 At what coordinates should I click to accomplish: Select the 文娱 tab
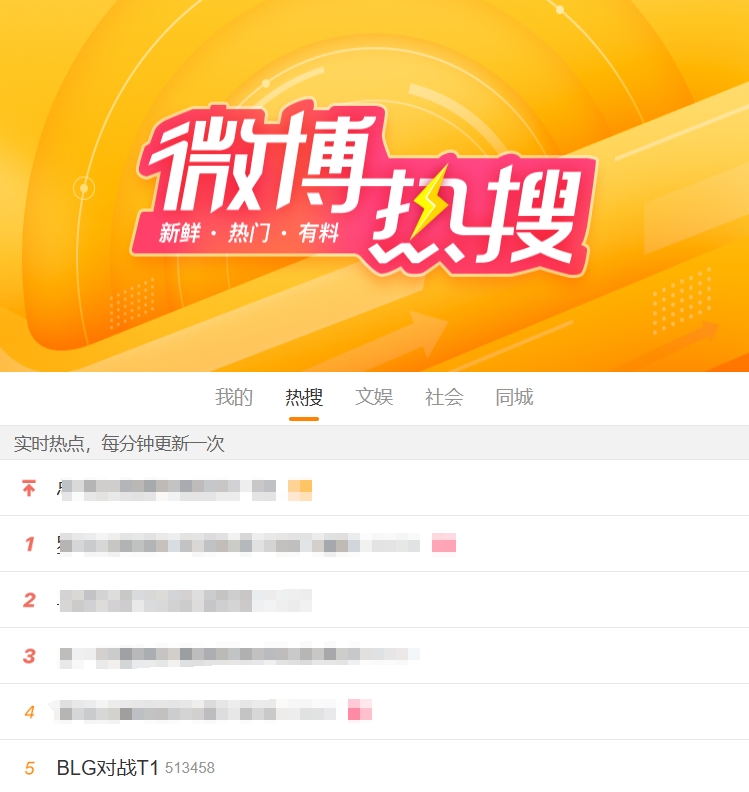(x=374, y=397)
